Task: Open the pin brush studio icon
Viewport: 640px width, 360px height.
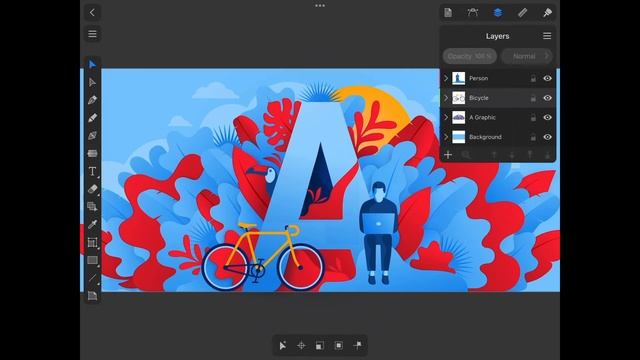Action: [x=547, y=13]
